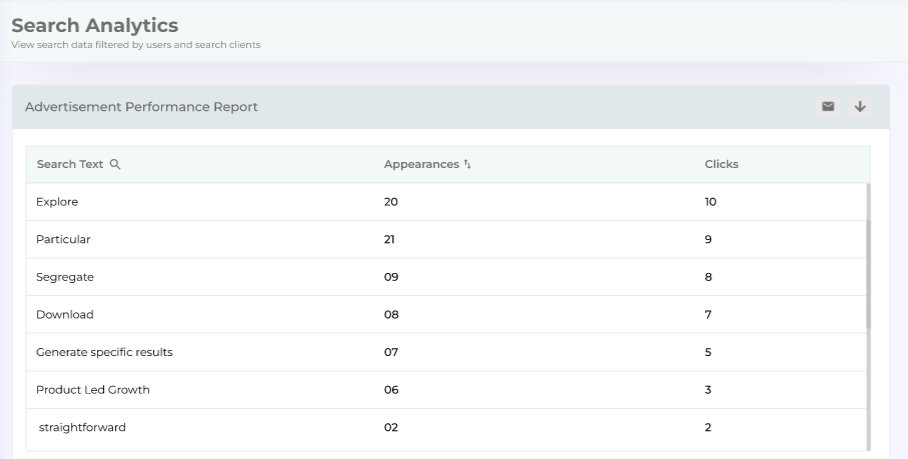Click the Clicks column header

721,165
